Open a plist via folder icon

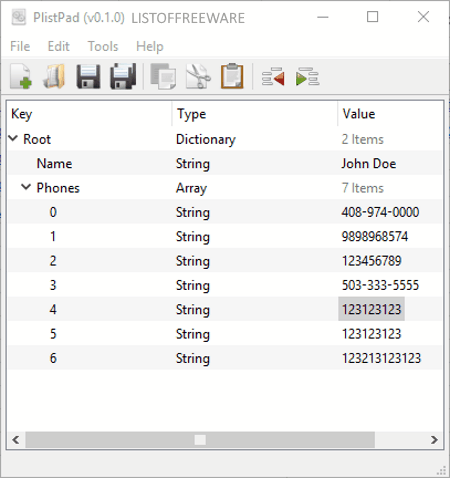tap(54, 77)
